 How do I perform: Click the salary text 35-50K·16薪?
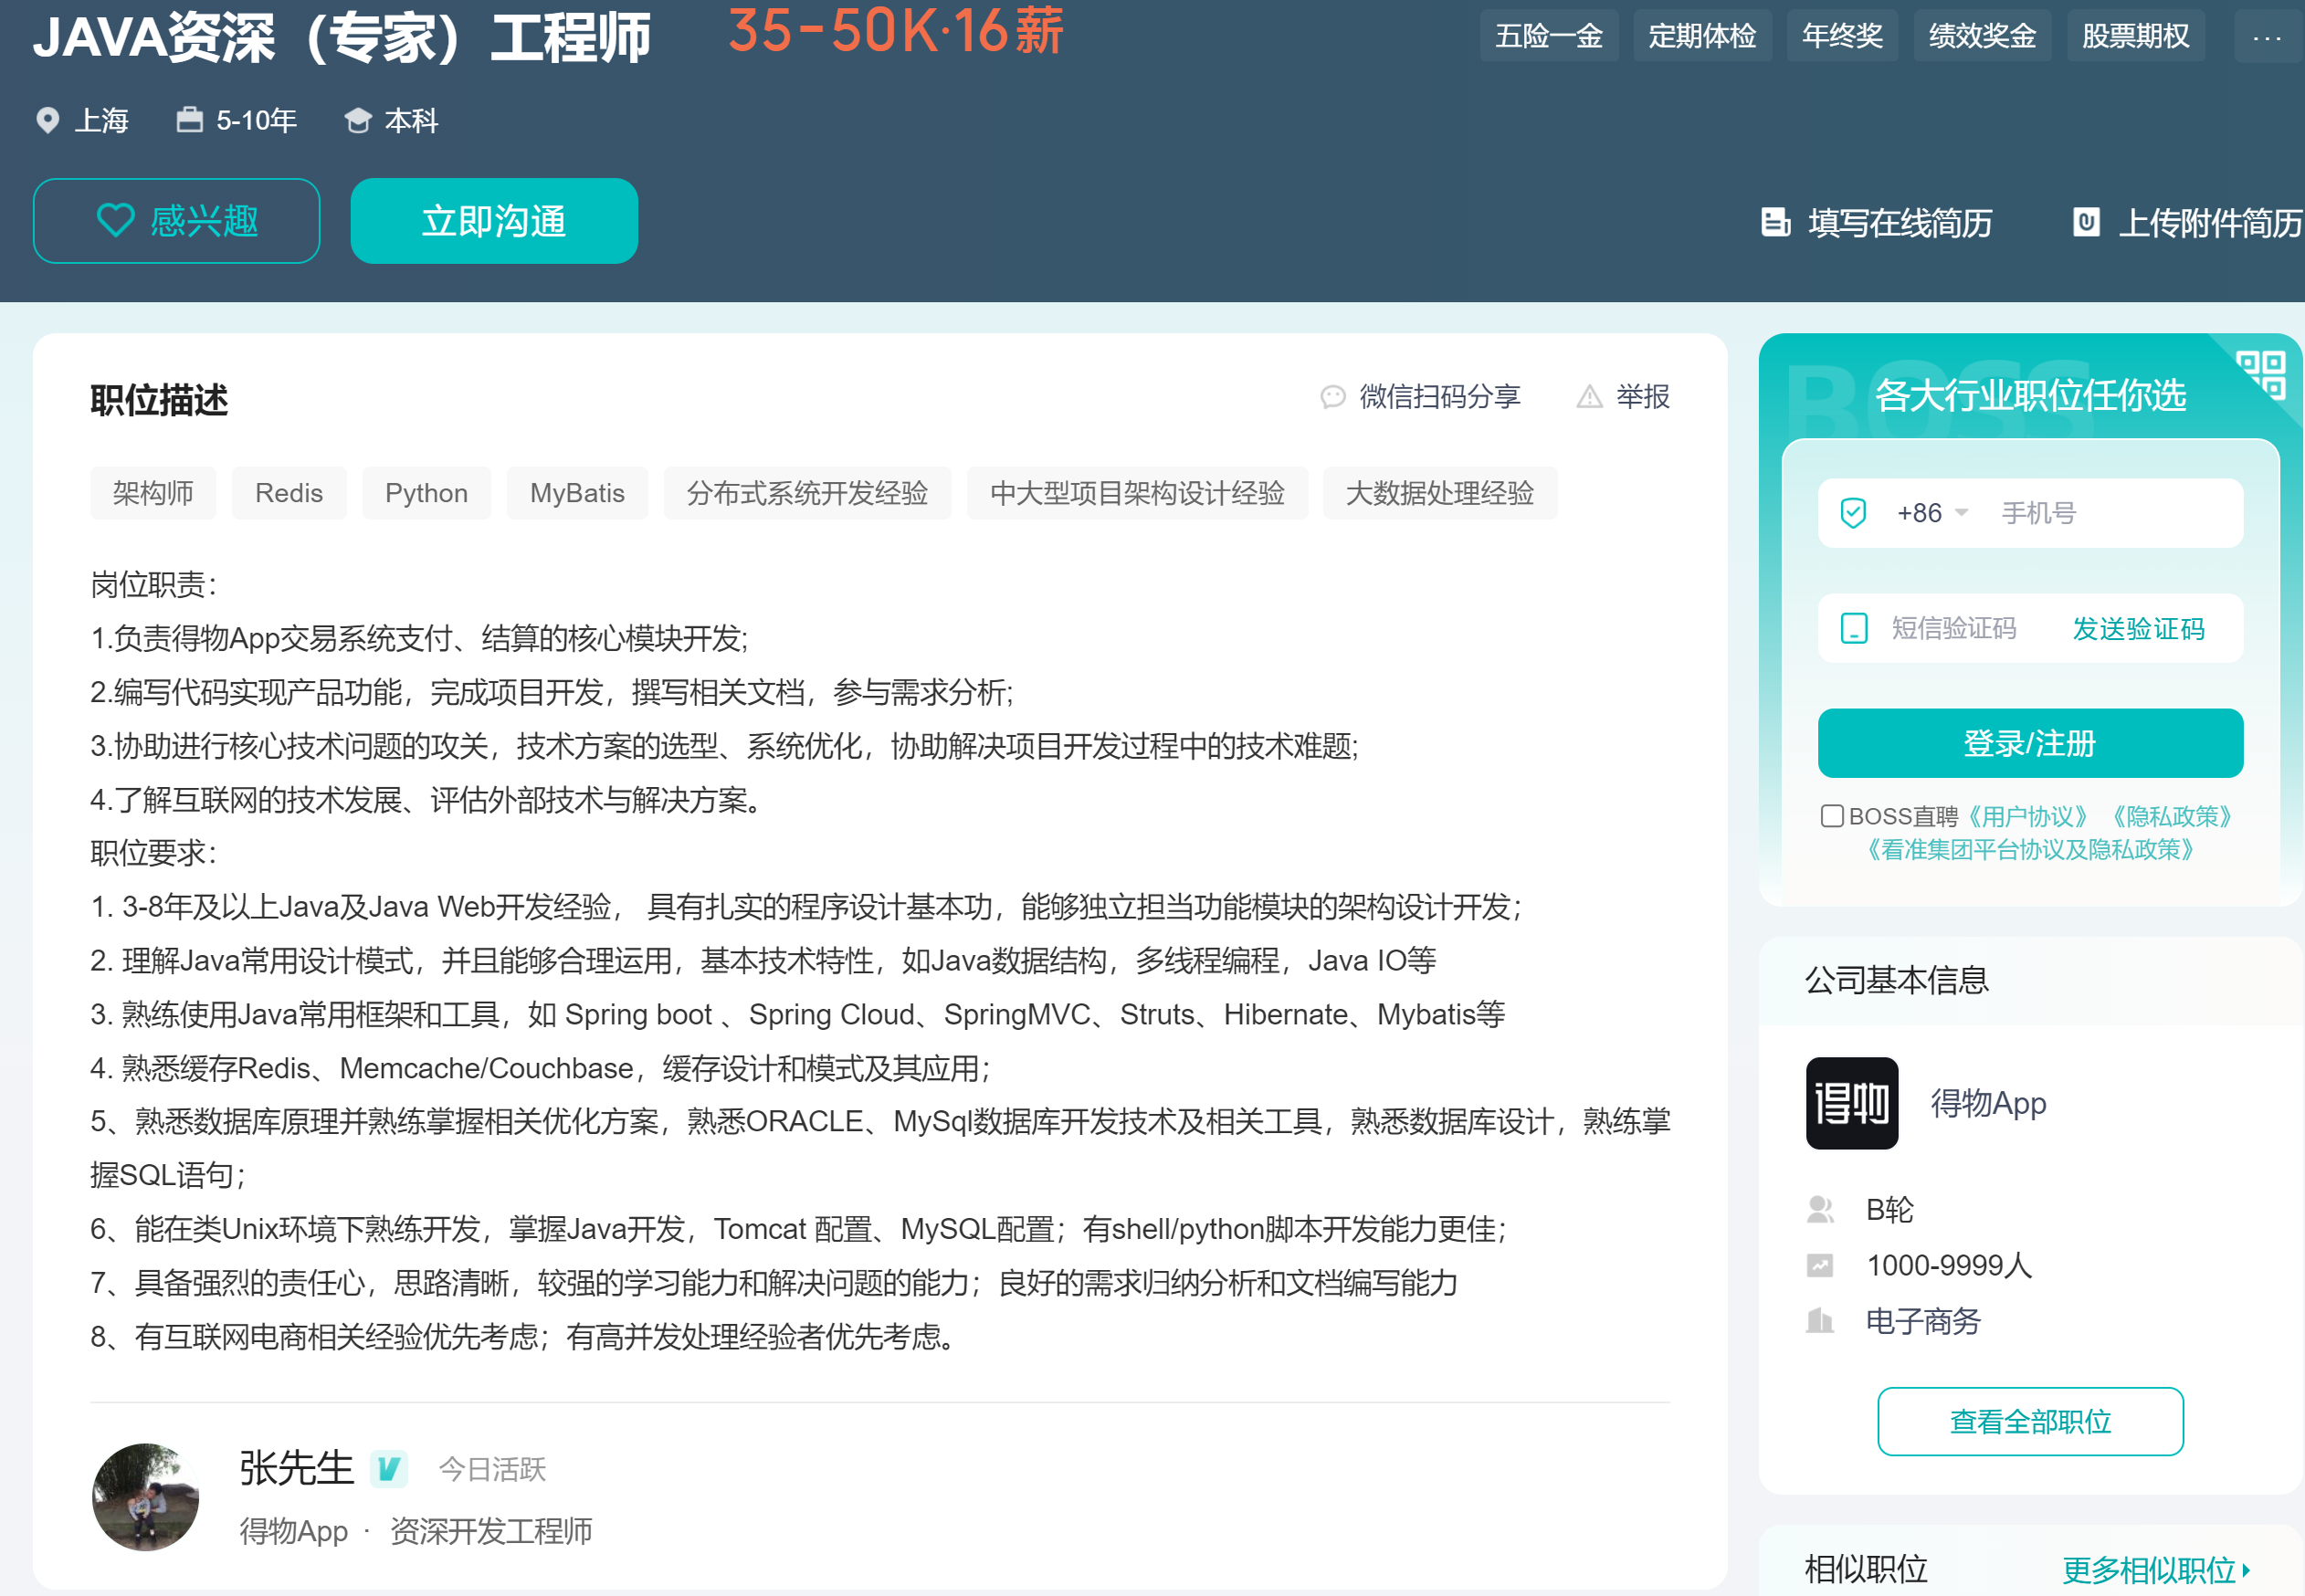pyautogui.click(x=896, y=30)
